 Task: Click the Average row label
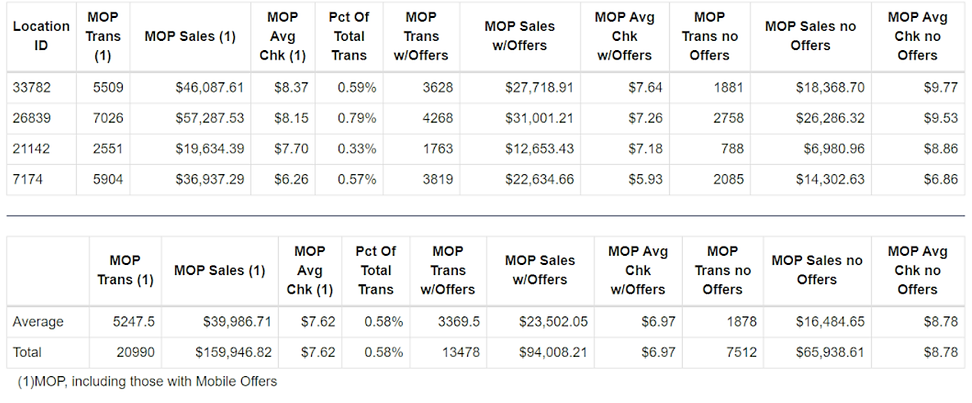pyautogui.click(x=38, y=322)
